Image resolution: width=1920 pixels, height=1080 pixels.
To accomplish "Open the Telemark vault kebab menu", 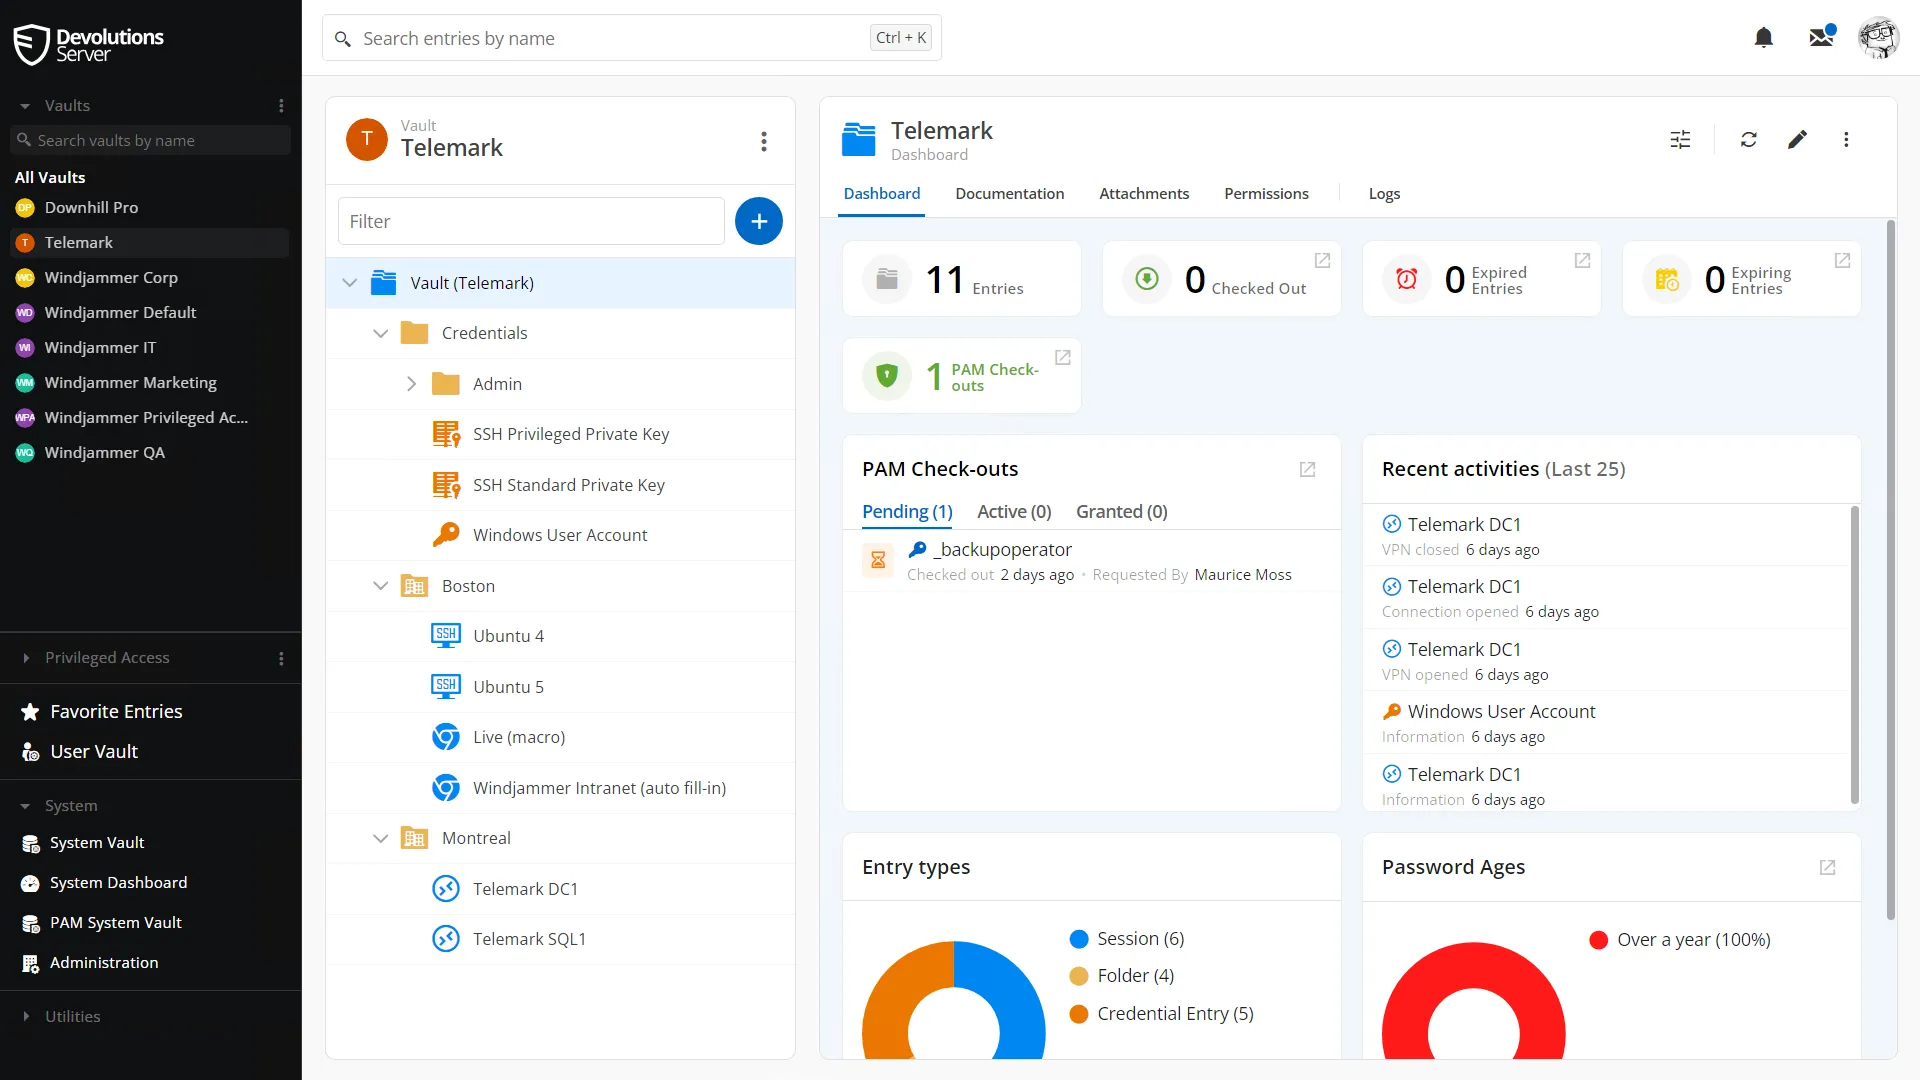I will click(764, 141).
